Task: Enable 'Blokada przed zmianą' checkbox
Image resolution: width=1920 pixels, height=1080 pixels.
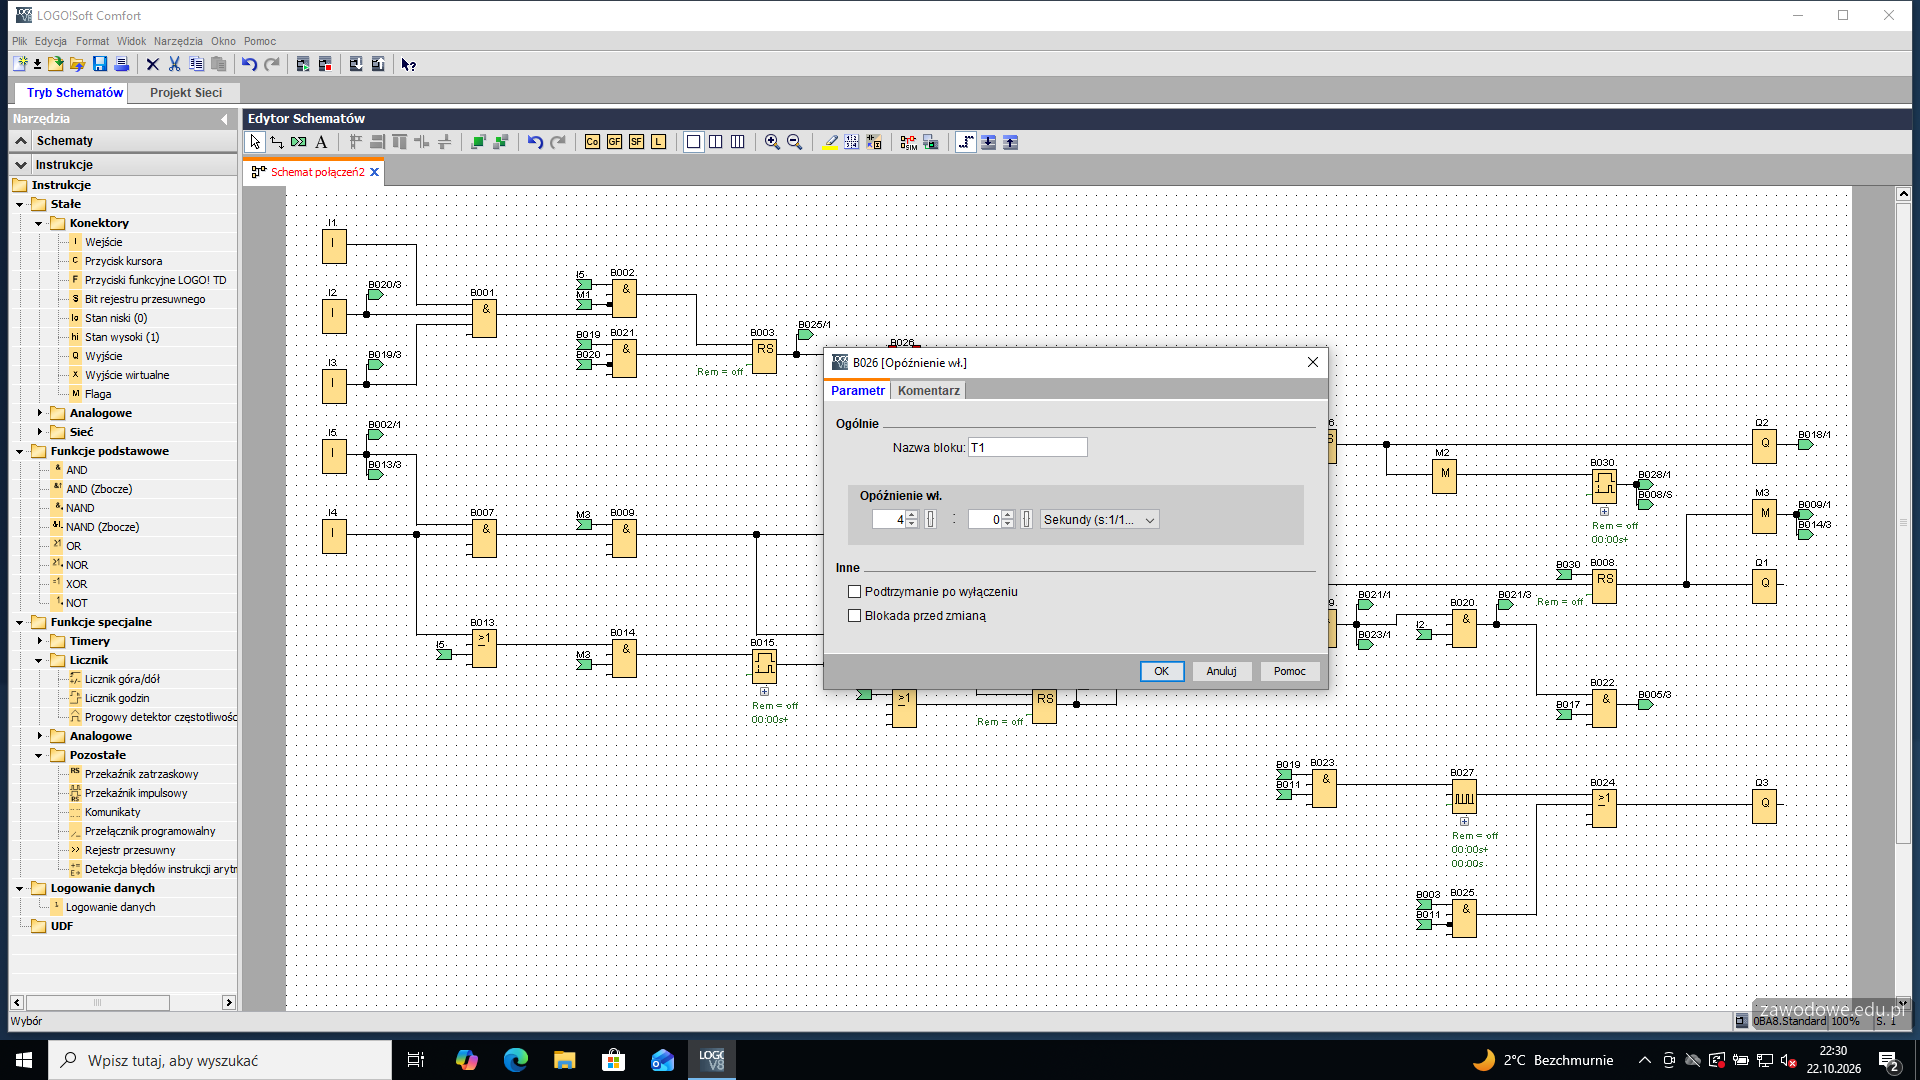Action: pyautogui.click(x=854, y=616)
